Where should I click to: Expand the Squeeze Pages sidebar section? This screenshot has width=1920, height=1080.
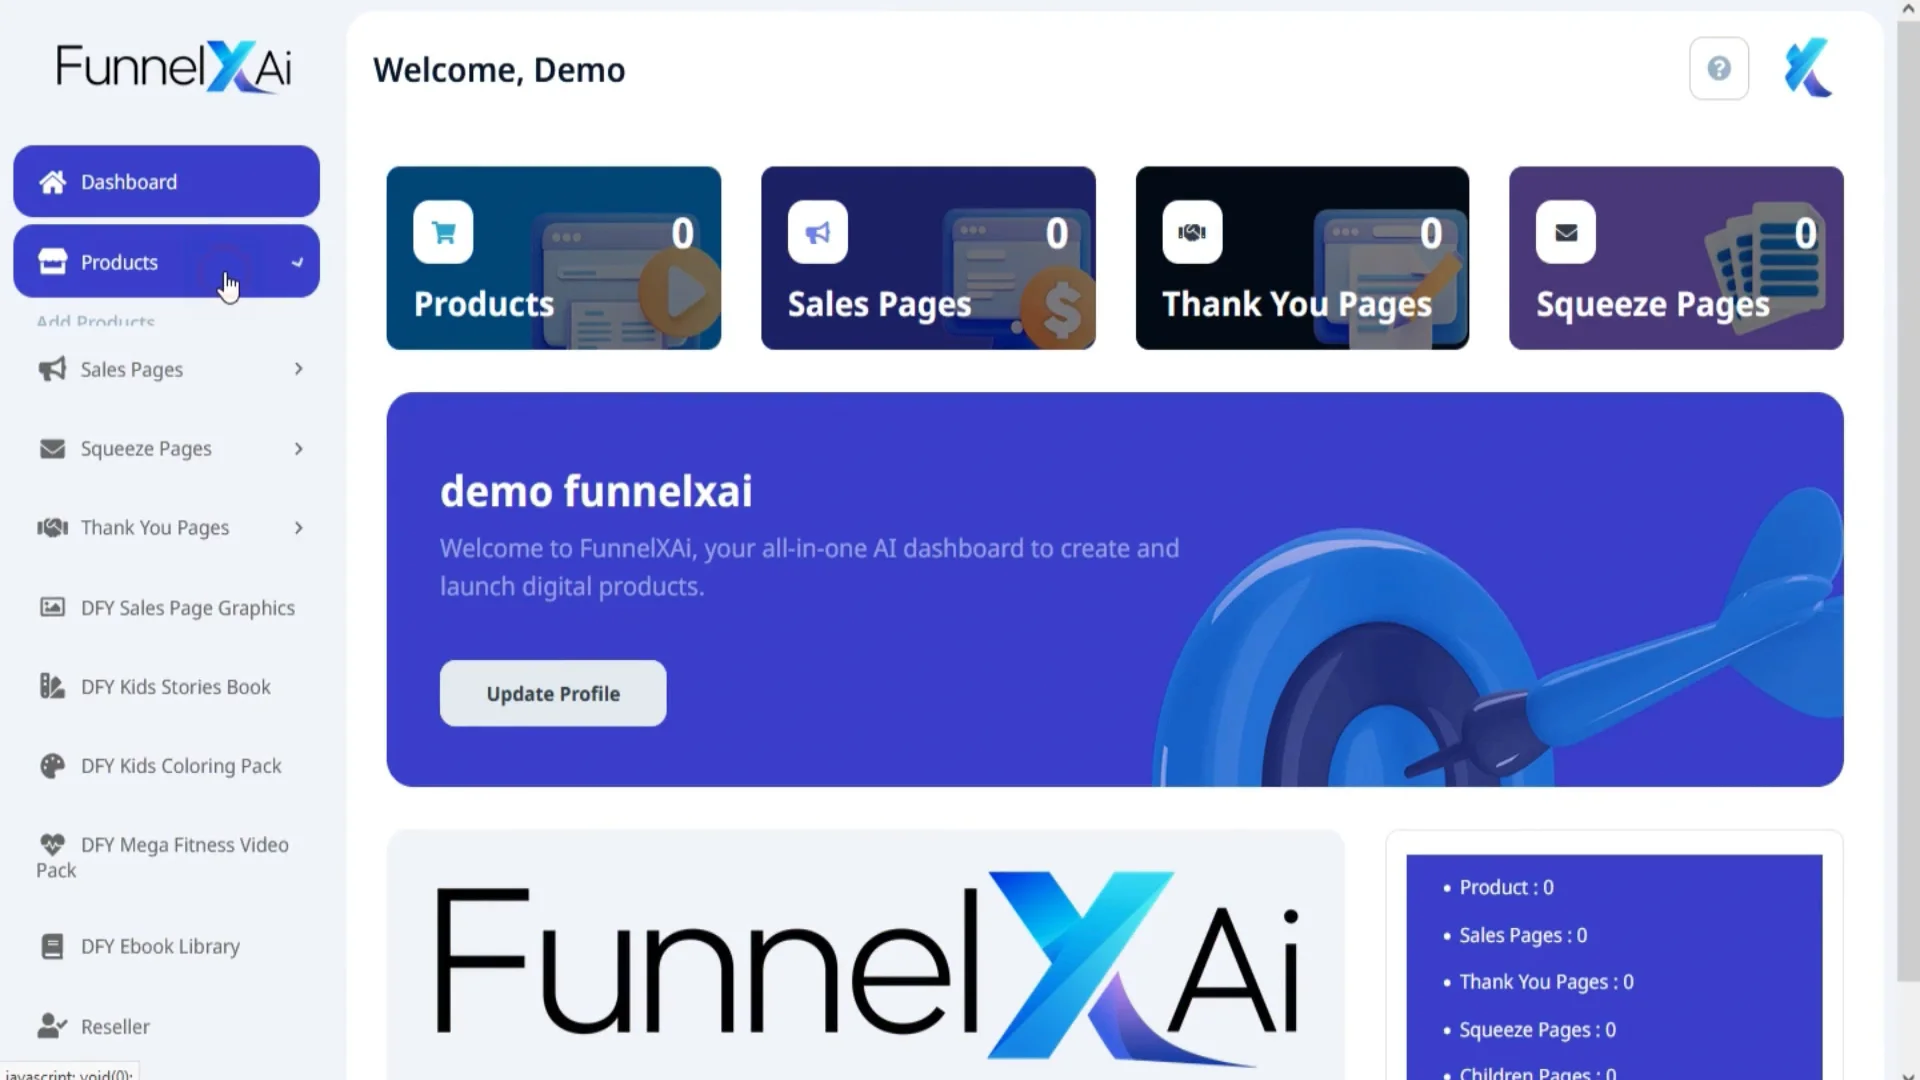[x=298, y=448]
